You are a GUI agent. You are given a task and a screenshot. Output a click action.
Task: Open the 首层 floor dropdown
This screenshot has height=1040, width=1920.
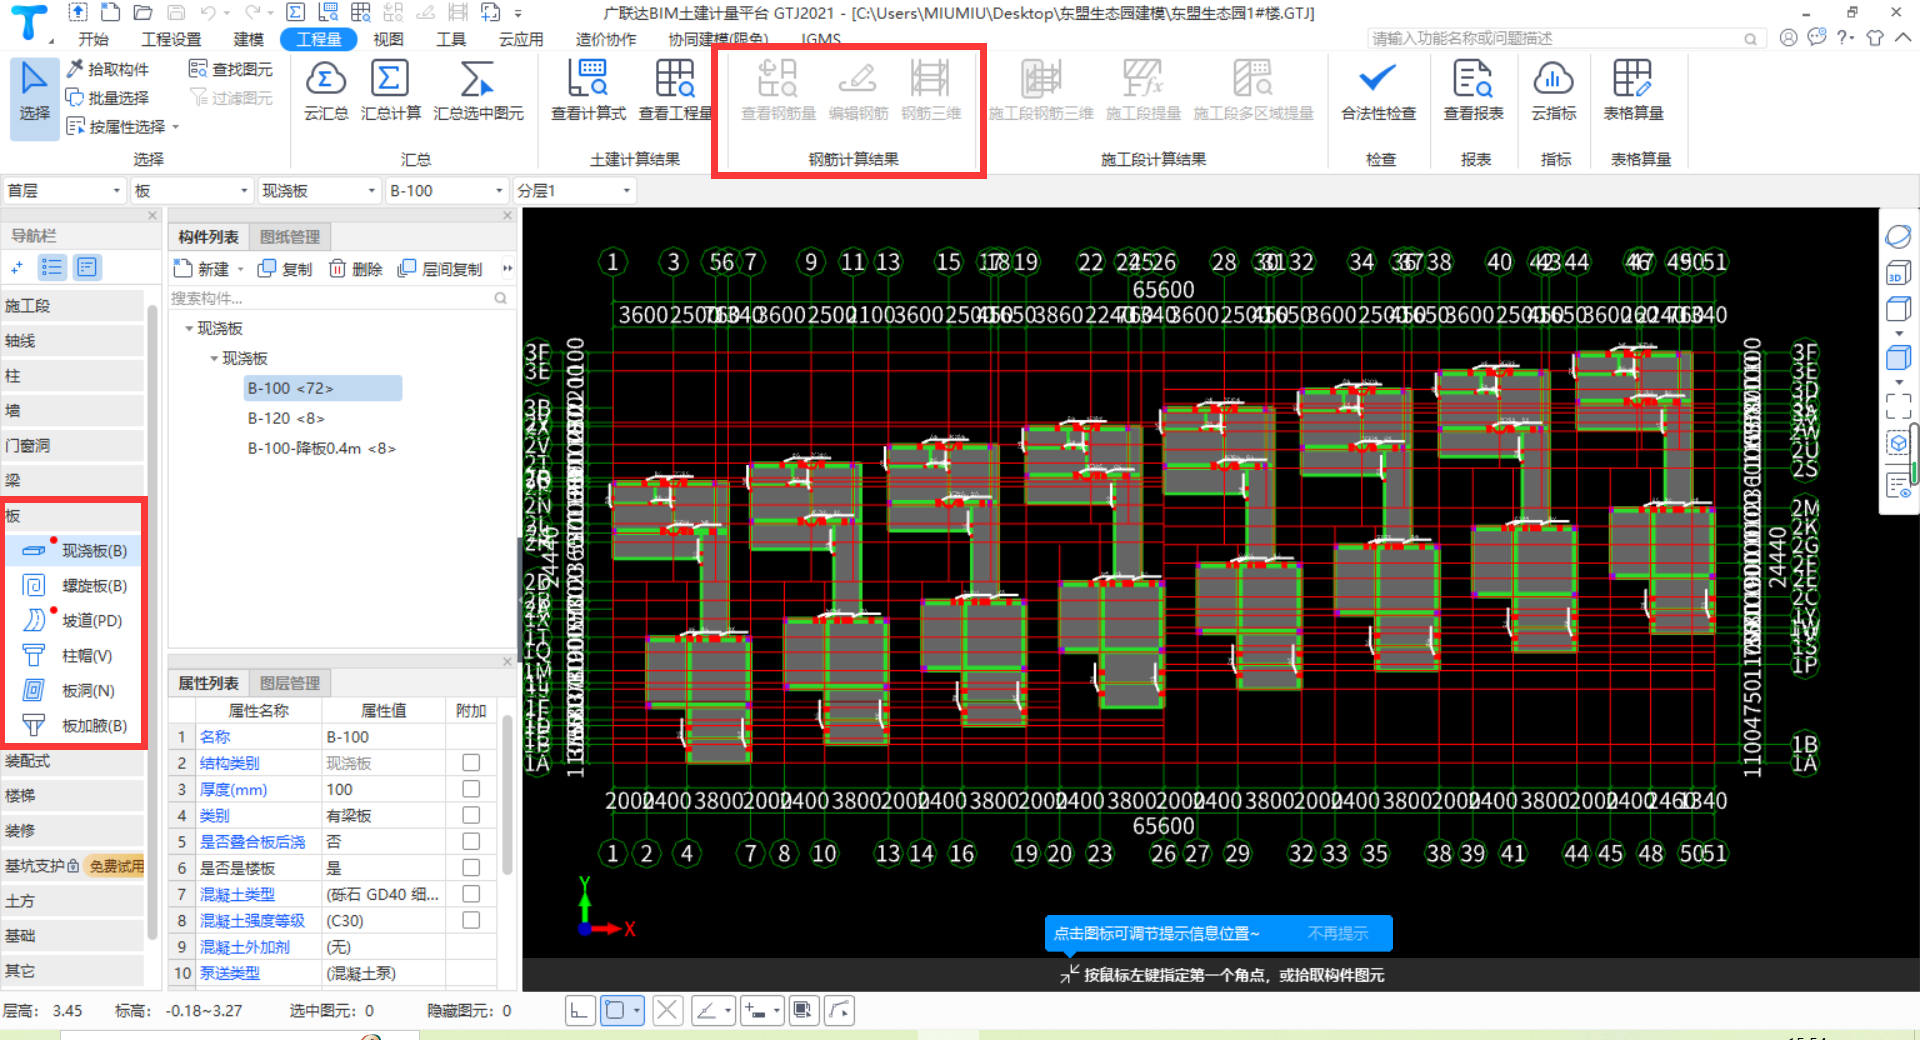click(64, 190)
